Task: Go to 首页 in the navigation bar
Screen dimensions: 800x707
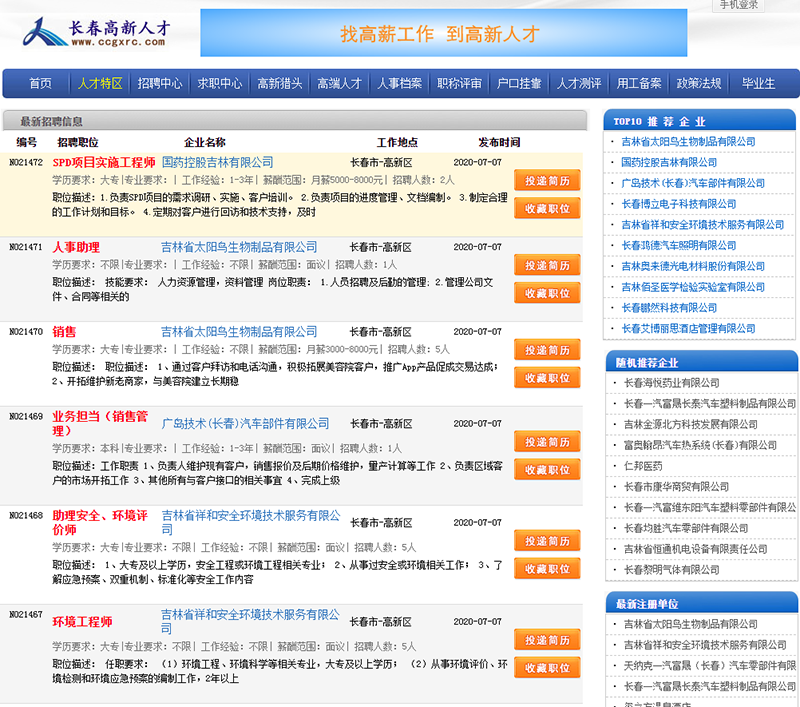Action: [40, 83]
